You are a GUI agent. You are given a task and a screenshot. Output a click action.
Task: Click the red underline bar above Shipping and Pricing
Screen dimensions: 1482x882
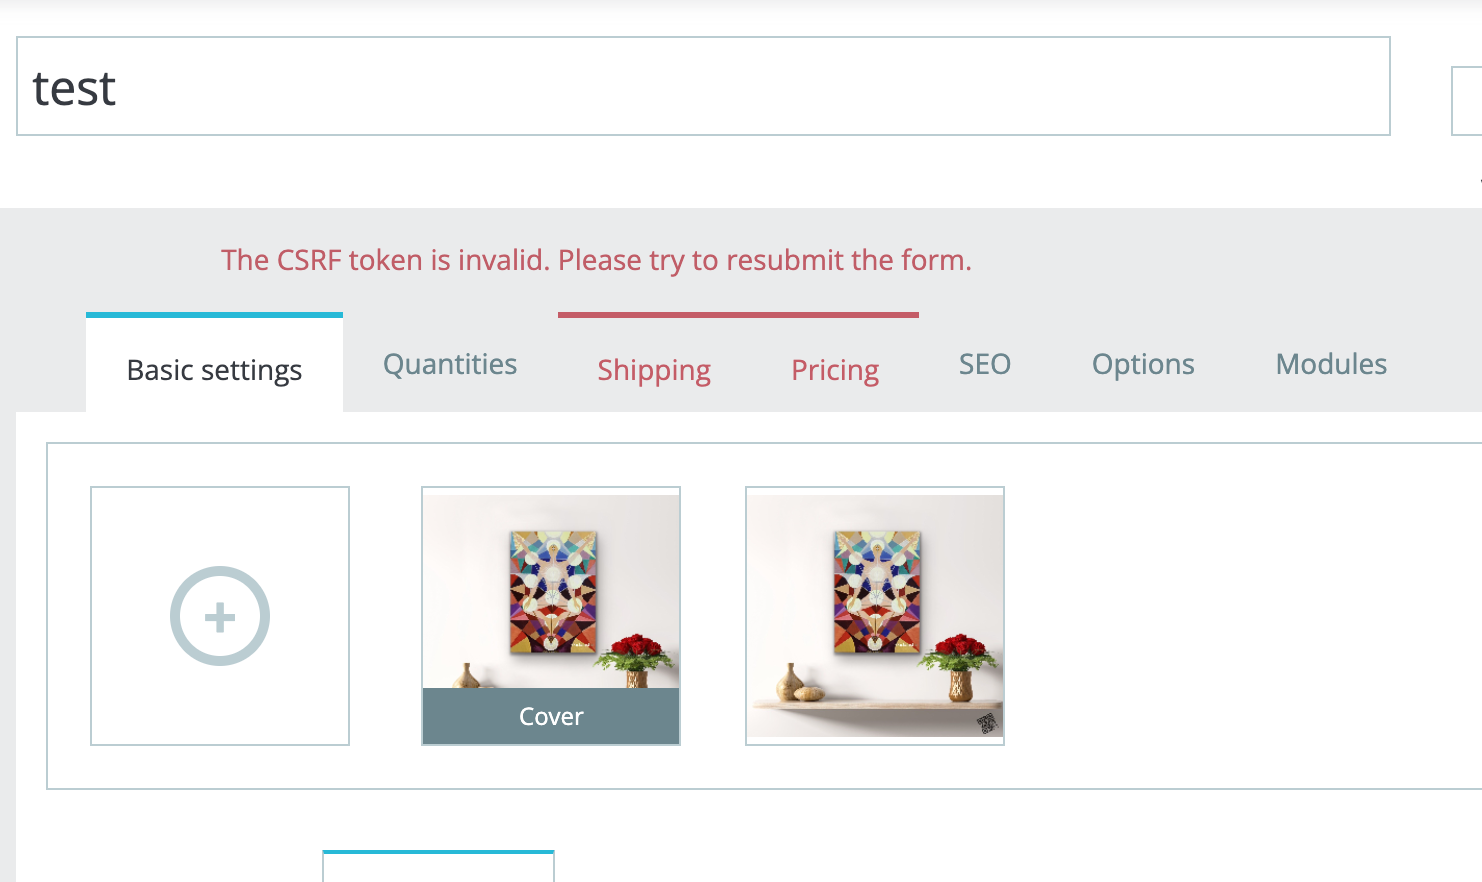pos(738,315)
